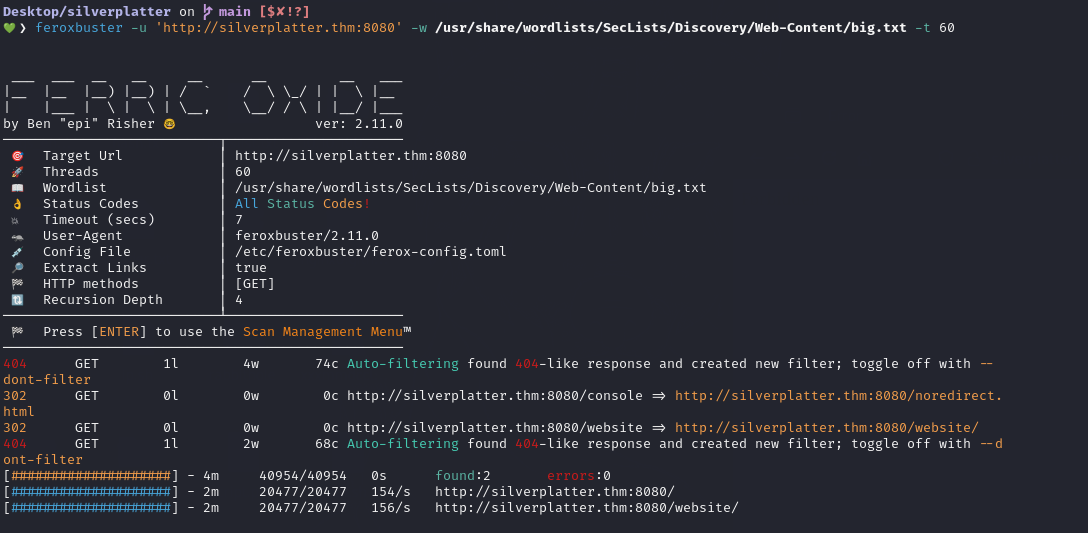
Task: Click the progress bar for /website/ scan
Action: [x=92, y=508]
